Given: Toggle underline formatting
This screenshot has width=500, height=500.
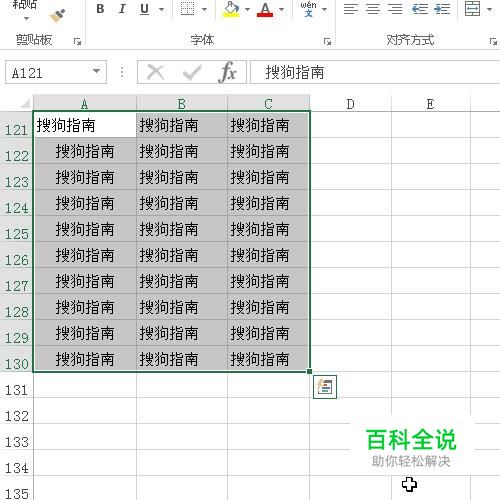Looking at the screenshot, I should point(144,9).
